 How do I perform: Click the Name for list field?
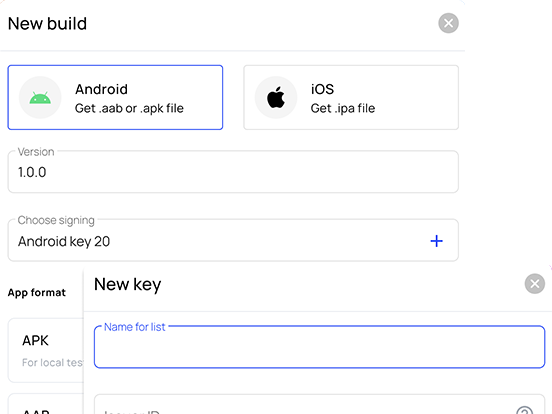click(319, 347)
